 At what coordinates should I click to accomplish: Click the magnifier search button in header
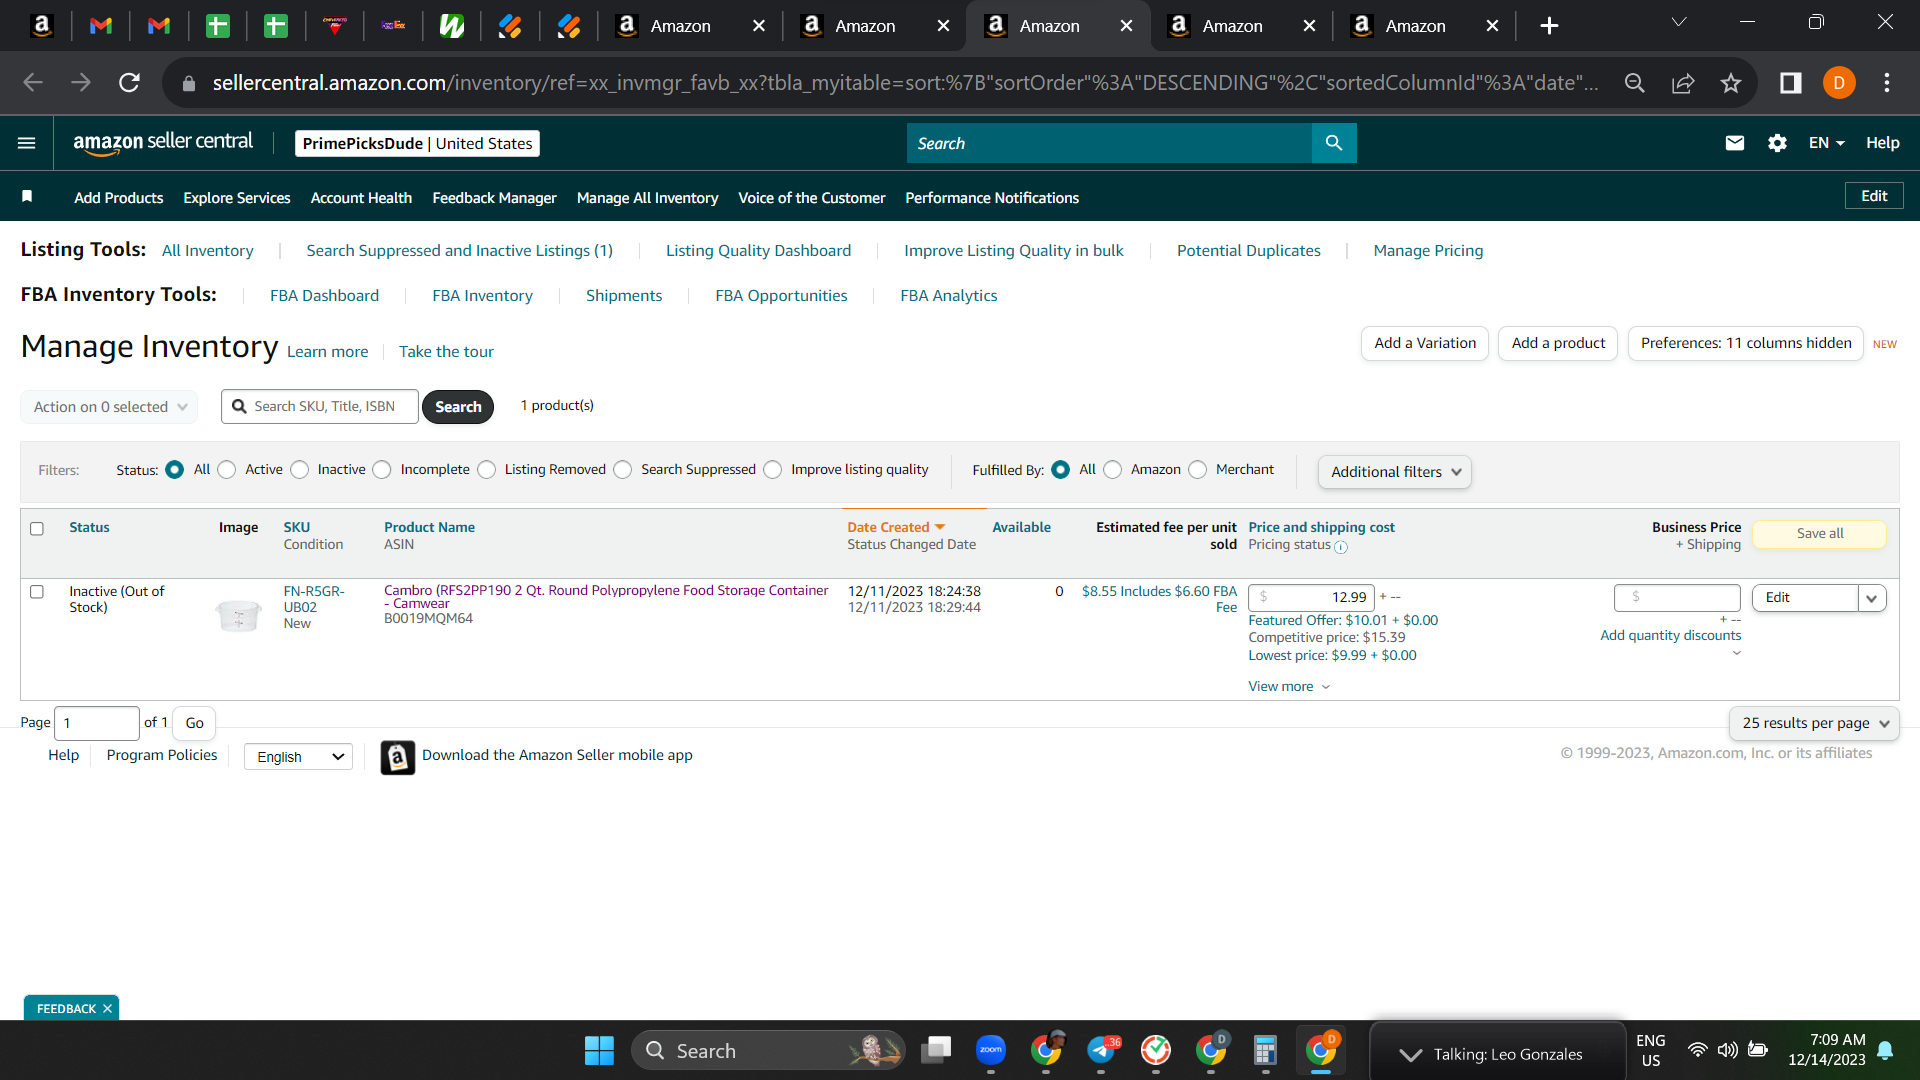tap(1334, 143)
